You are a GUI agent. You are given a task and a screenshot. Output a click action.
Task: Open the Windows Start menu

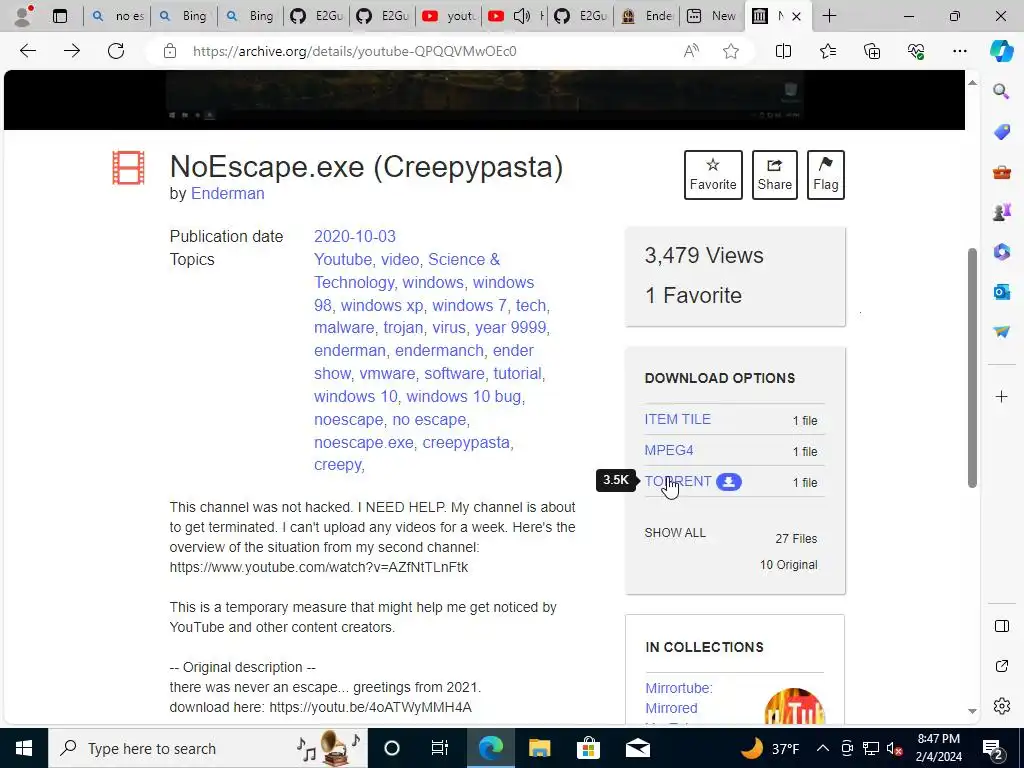(x=24, y=748)
